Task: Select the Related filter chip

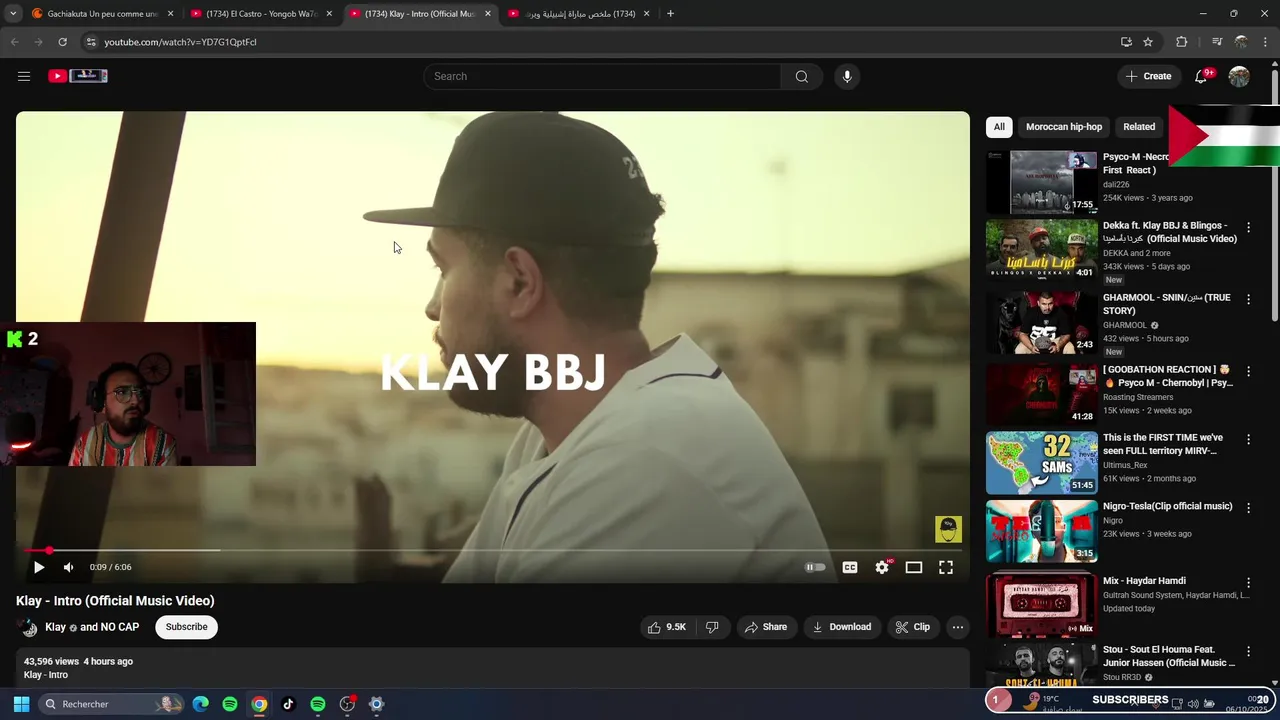Action: (1139, 127)
